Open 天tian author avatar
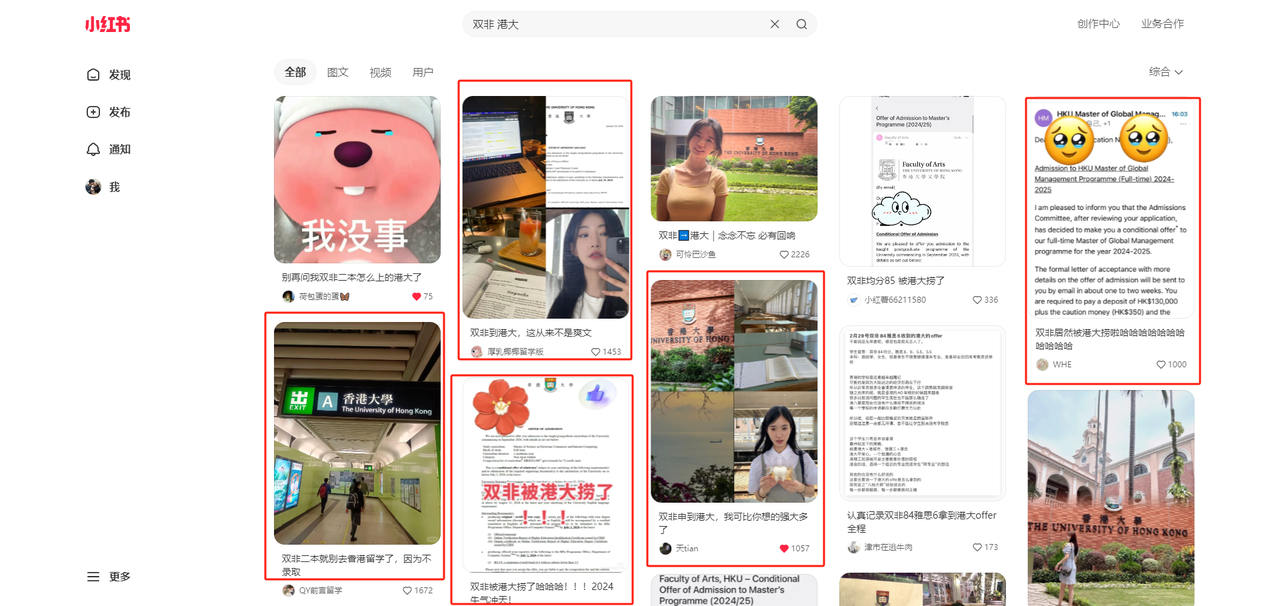The image size is (1280, 606). [x=665, y=548]
